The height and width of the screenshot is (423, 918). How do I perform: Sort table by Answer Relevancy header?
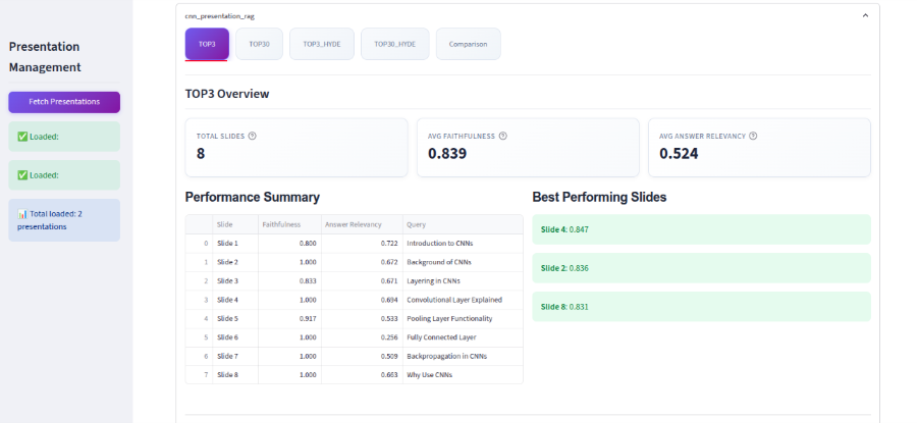[x=361, y=225]
